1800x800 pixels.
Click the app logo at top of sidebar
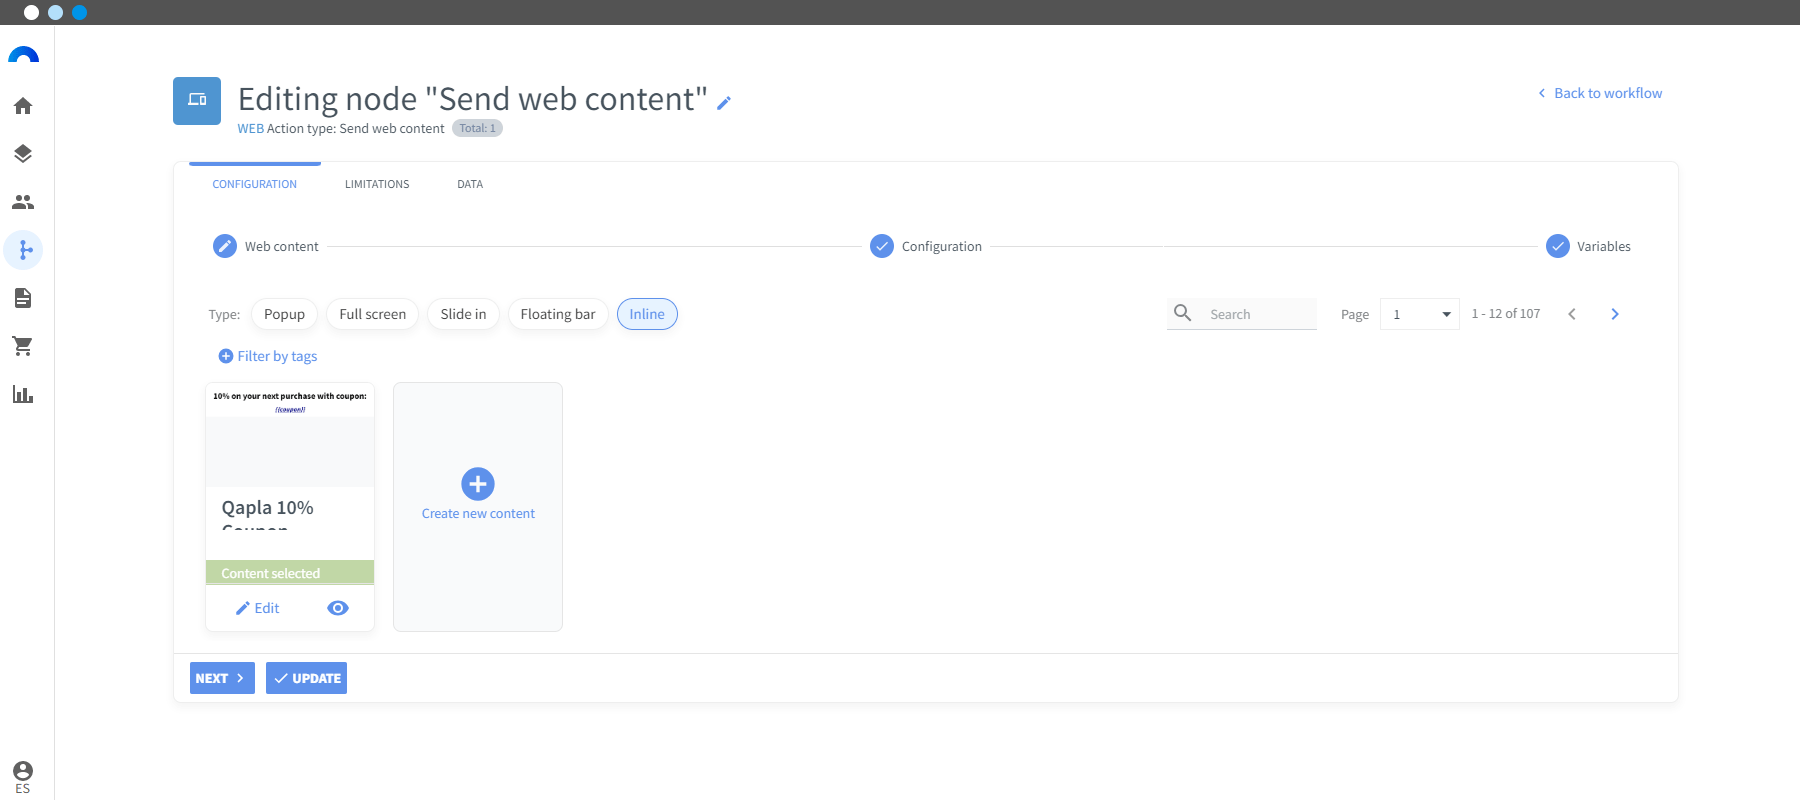click(23, 56)
